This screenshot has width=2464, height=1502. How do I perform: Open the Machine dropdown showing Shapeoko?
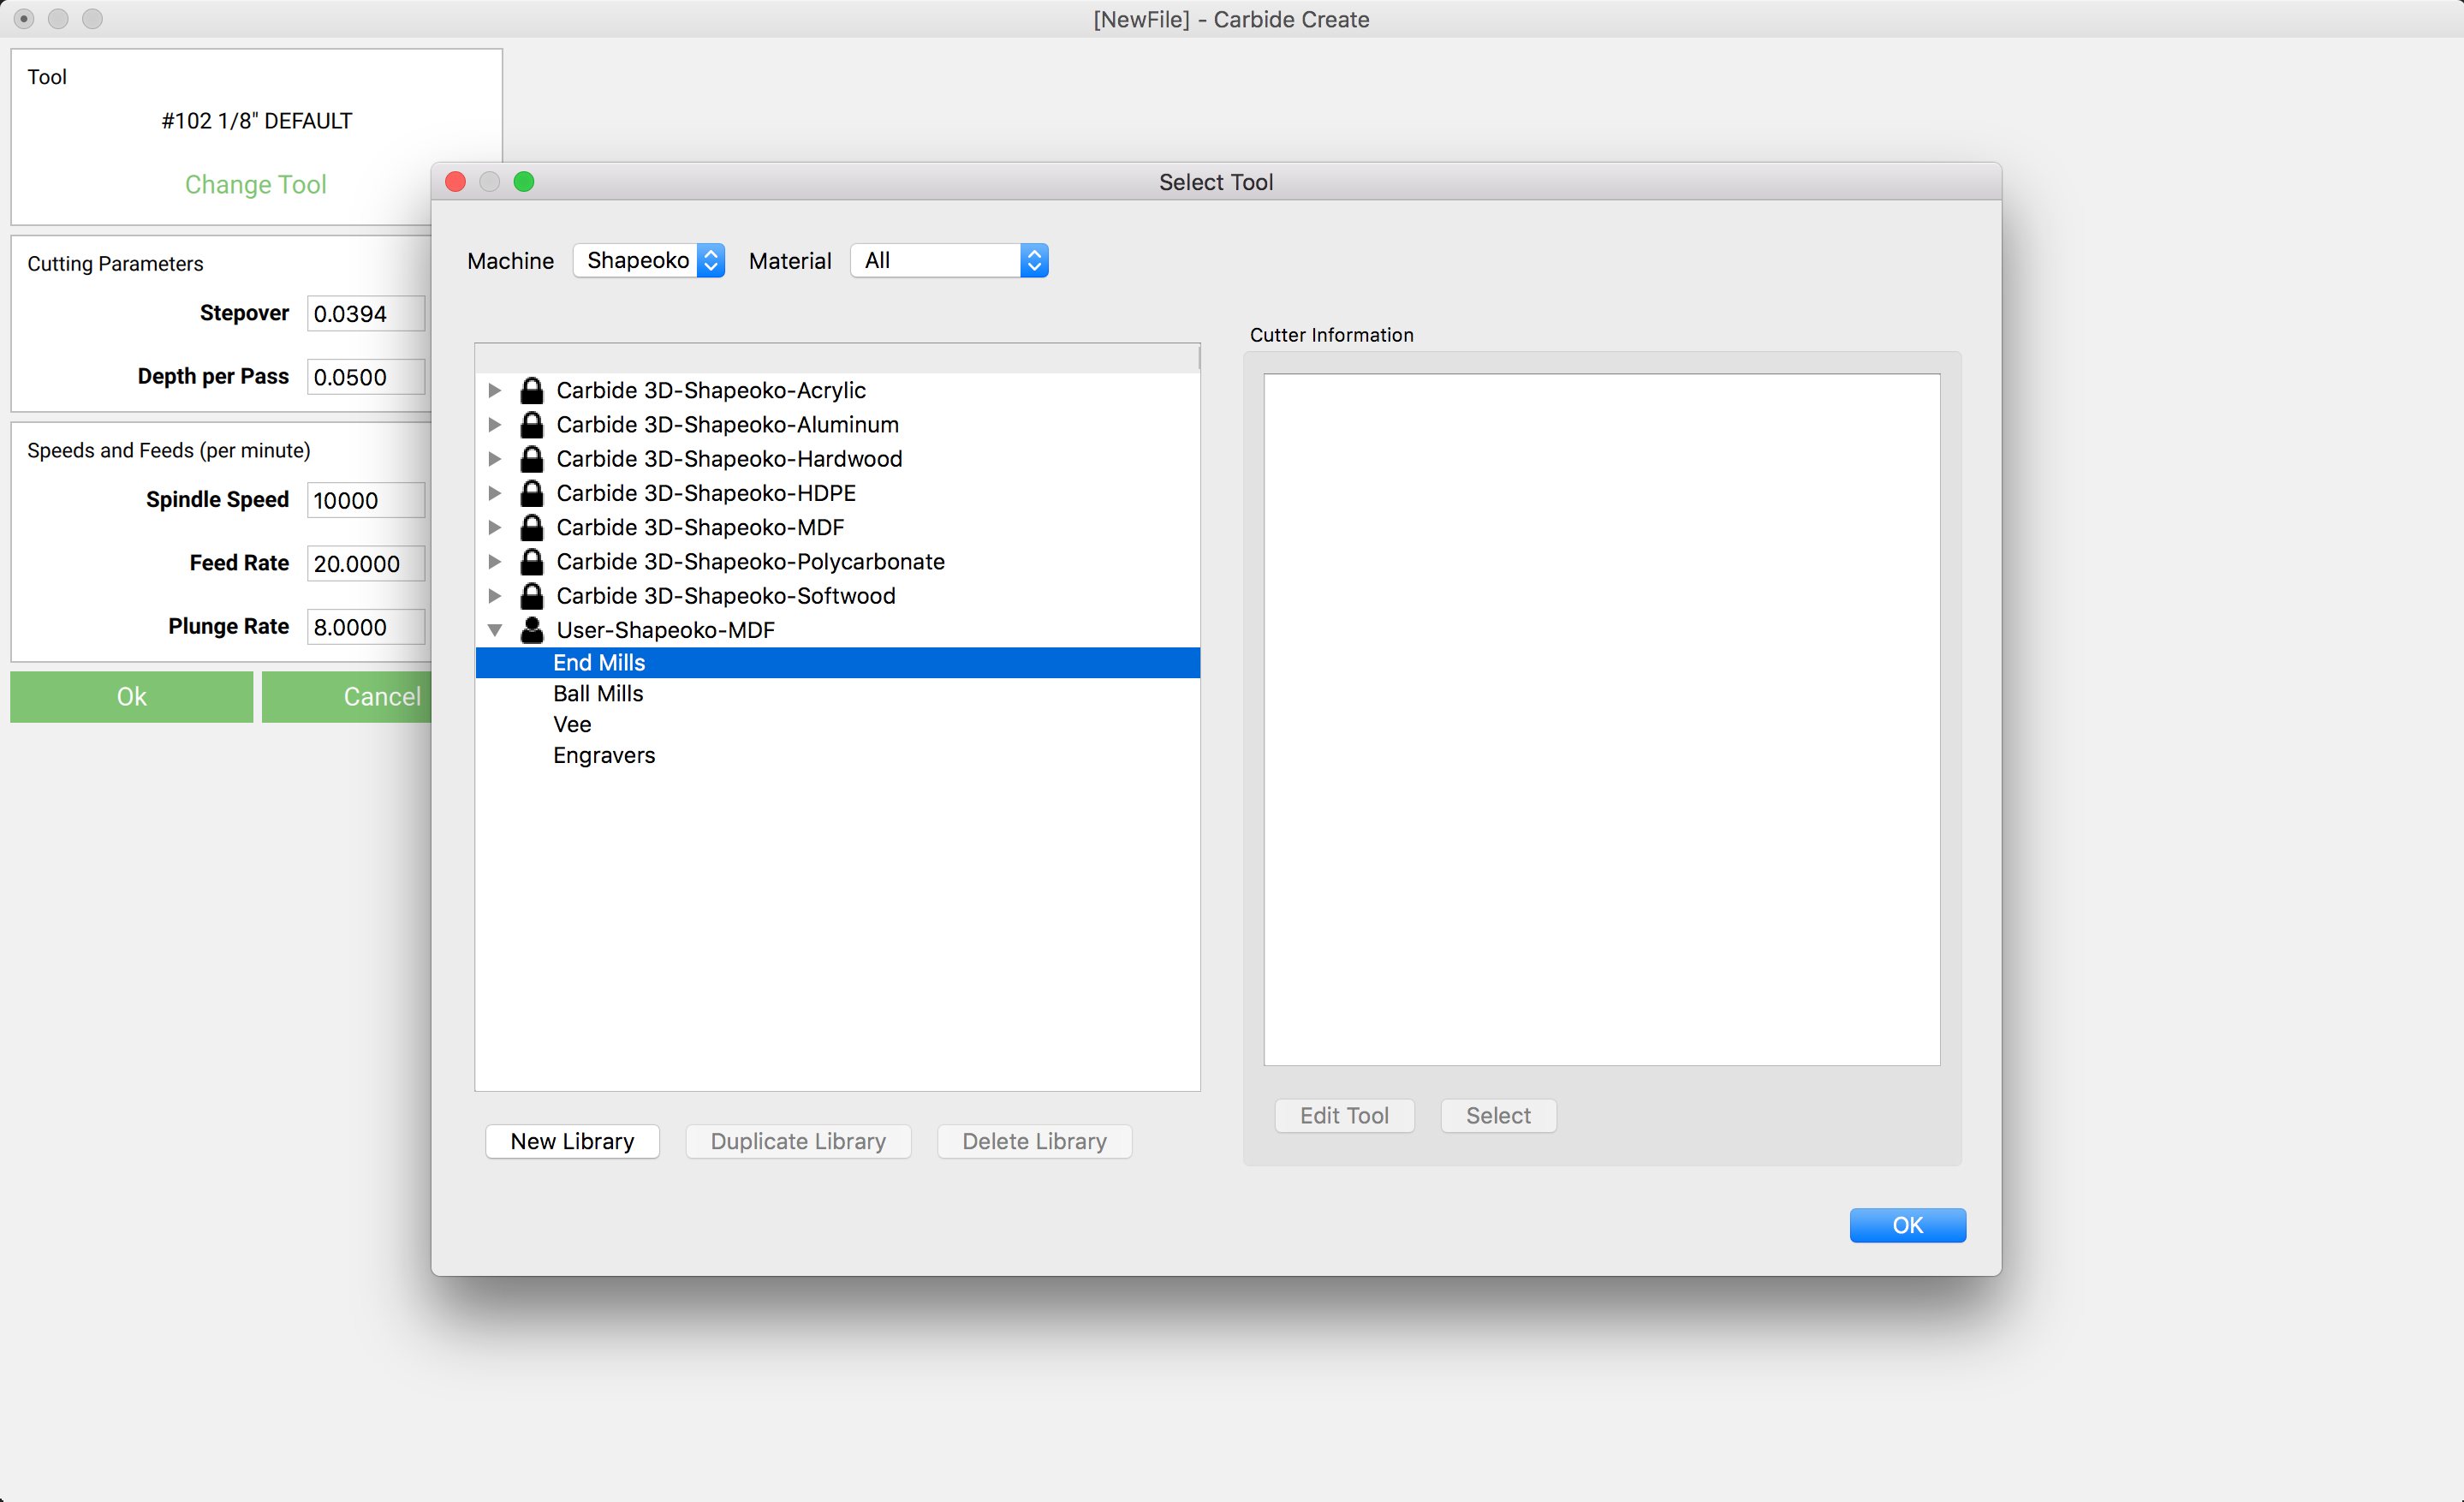648,260
